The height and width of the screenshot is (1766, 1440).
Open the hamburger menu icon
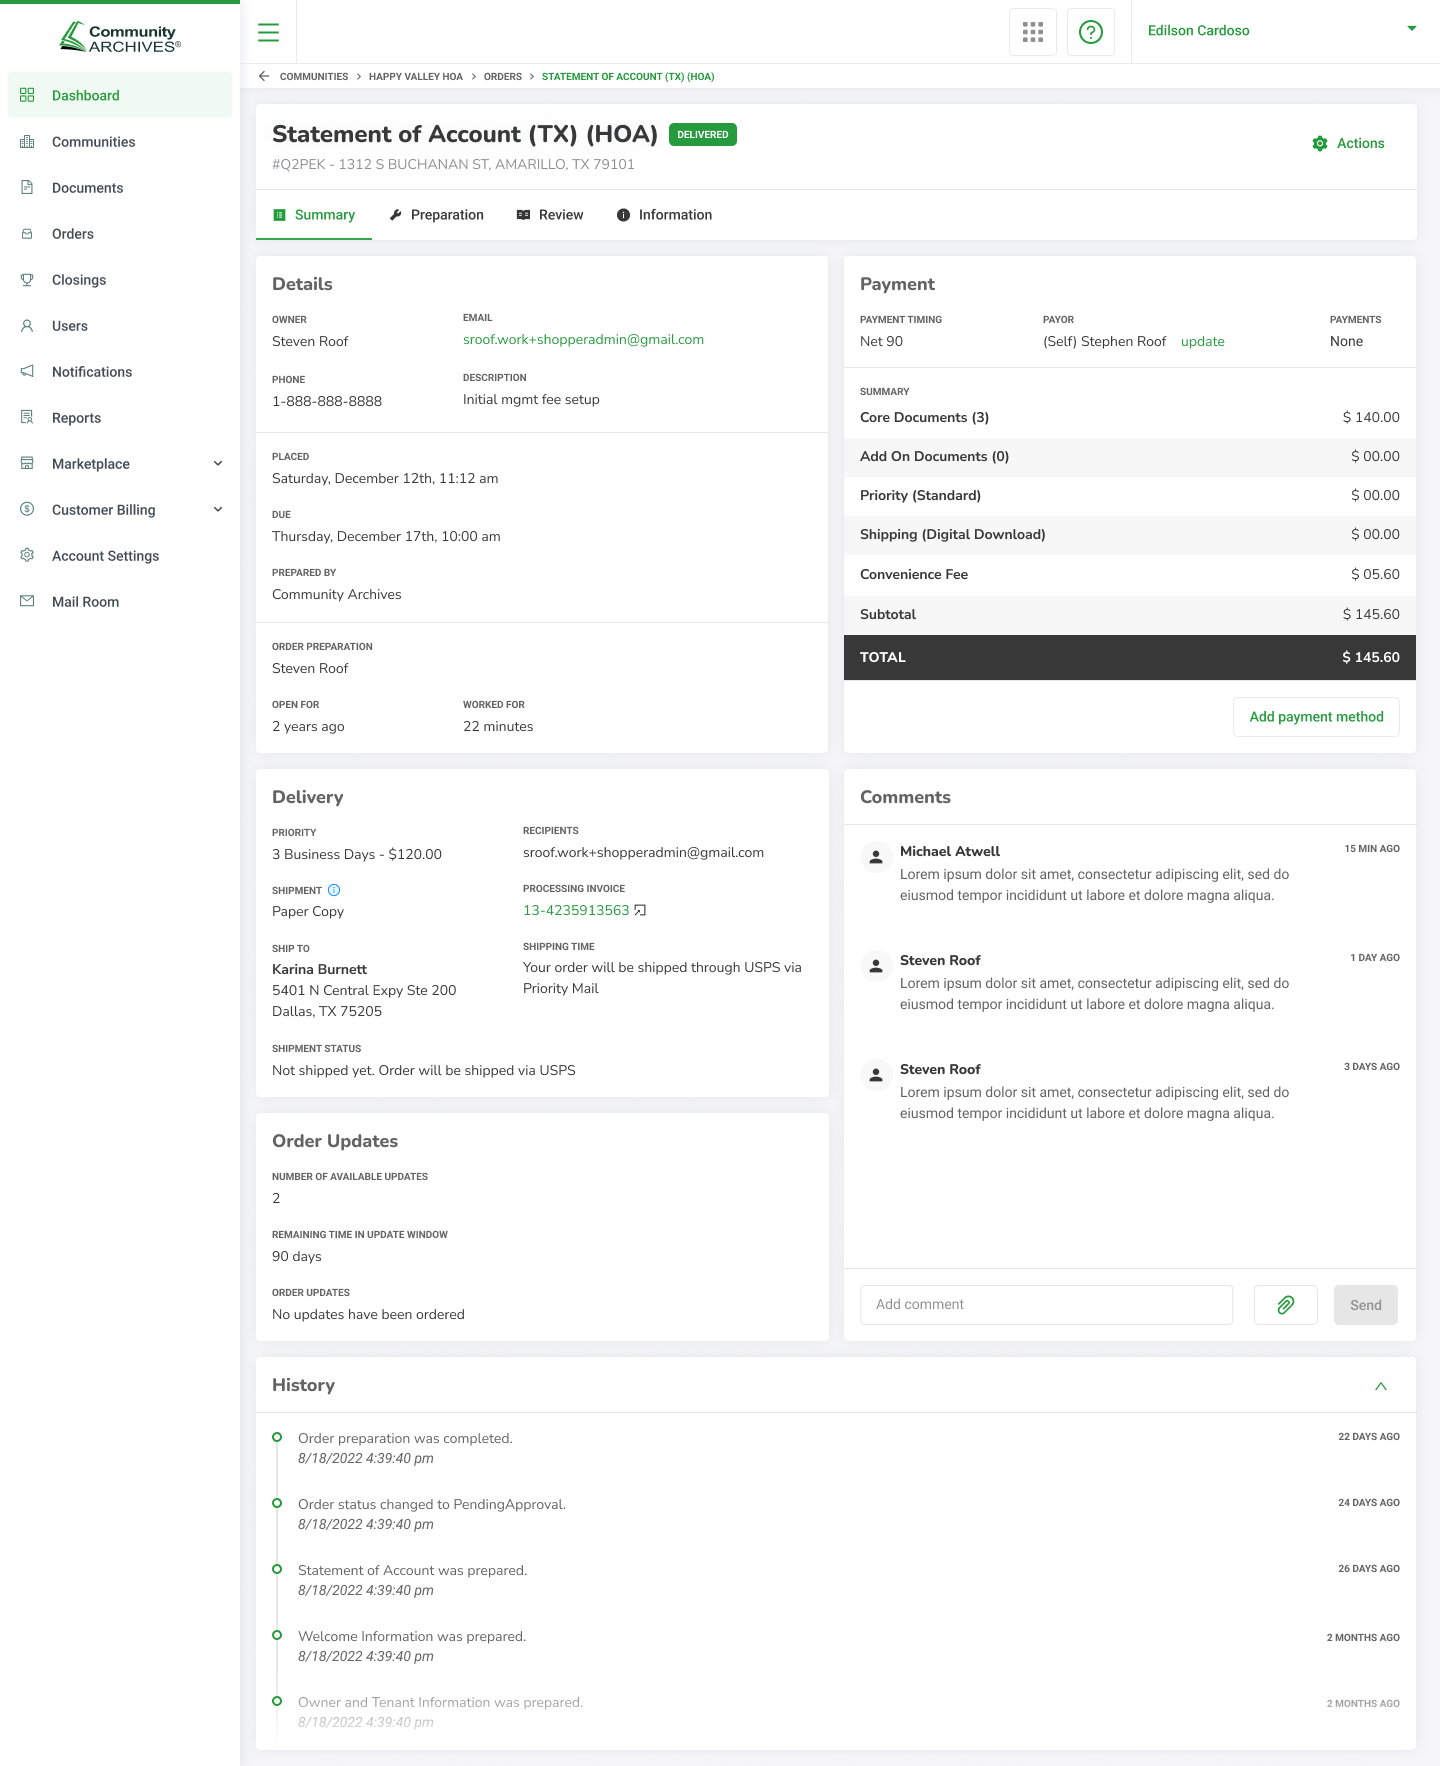tap(268, 32)
